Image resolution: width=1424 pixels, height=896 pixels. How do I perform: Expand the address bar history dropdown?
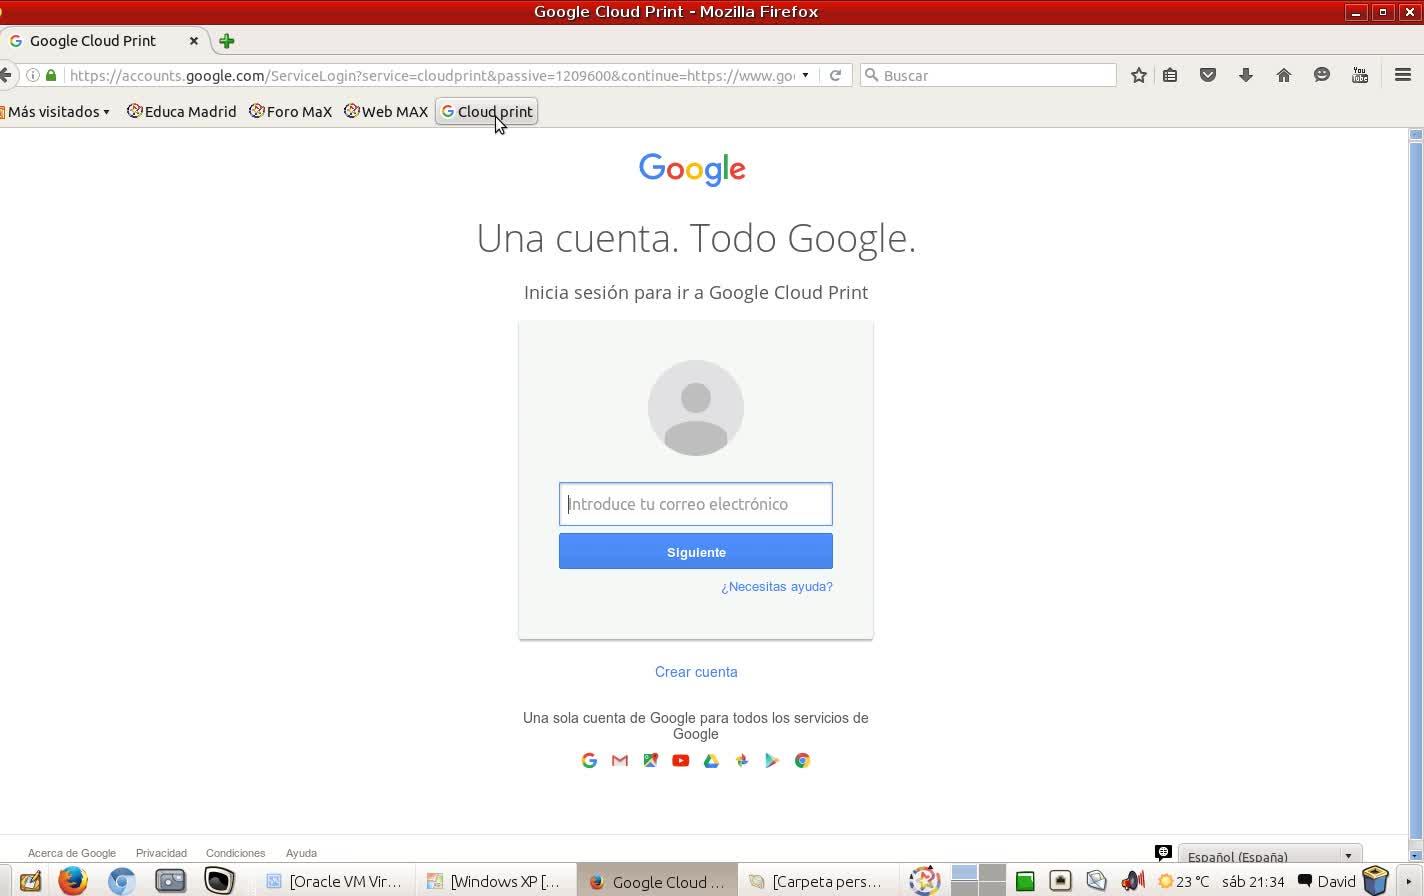(805, 75)
